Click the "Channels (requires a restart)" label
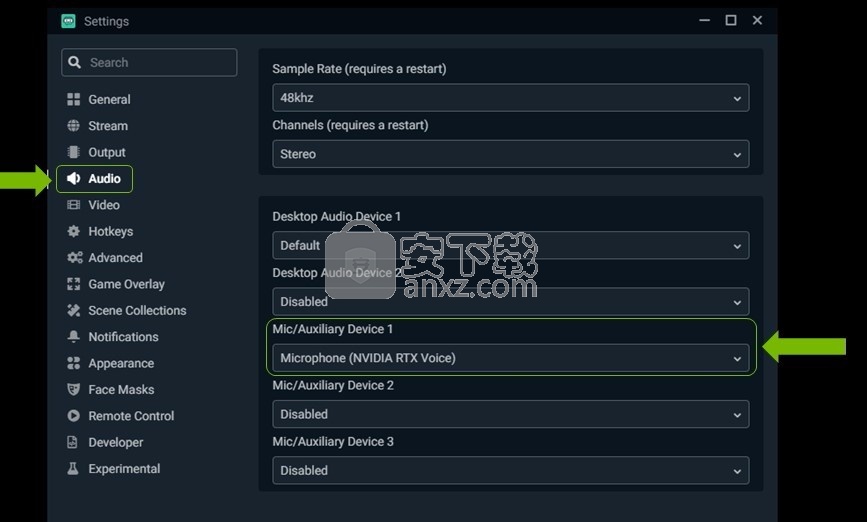867x522 pixels. click(351, 125)
